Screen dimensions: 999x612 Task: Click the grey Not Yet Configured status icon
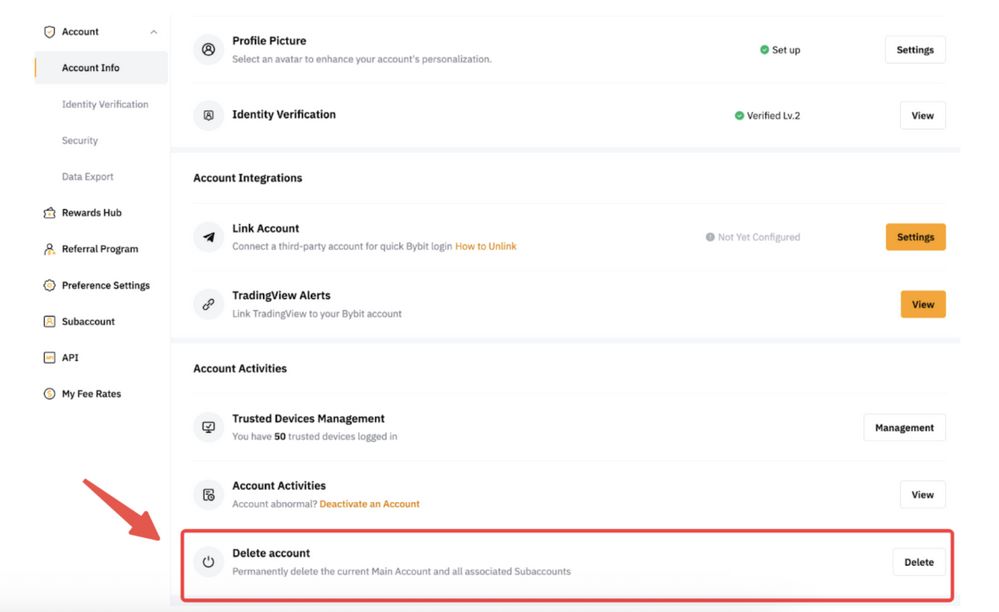(x=710, y=237)
